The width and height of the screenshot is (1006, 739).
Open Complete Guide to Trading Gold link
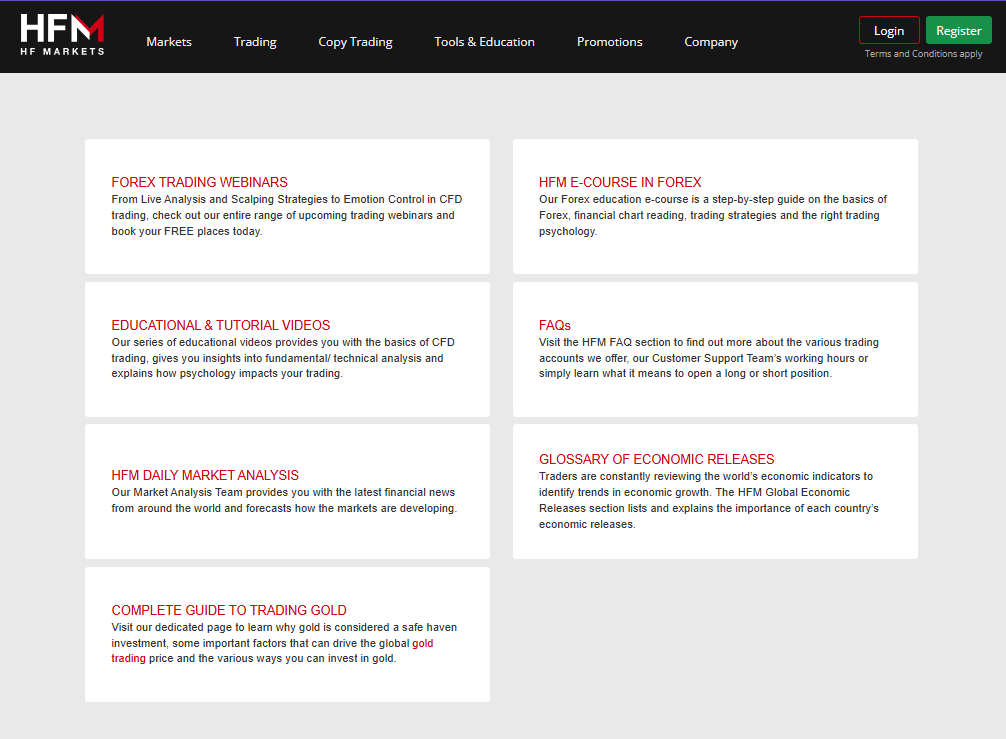229,610
